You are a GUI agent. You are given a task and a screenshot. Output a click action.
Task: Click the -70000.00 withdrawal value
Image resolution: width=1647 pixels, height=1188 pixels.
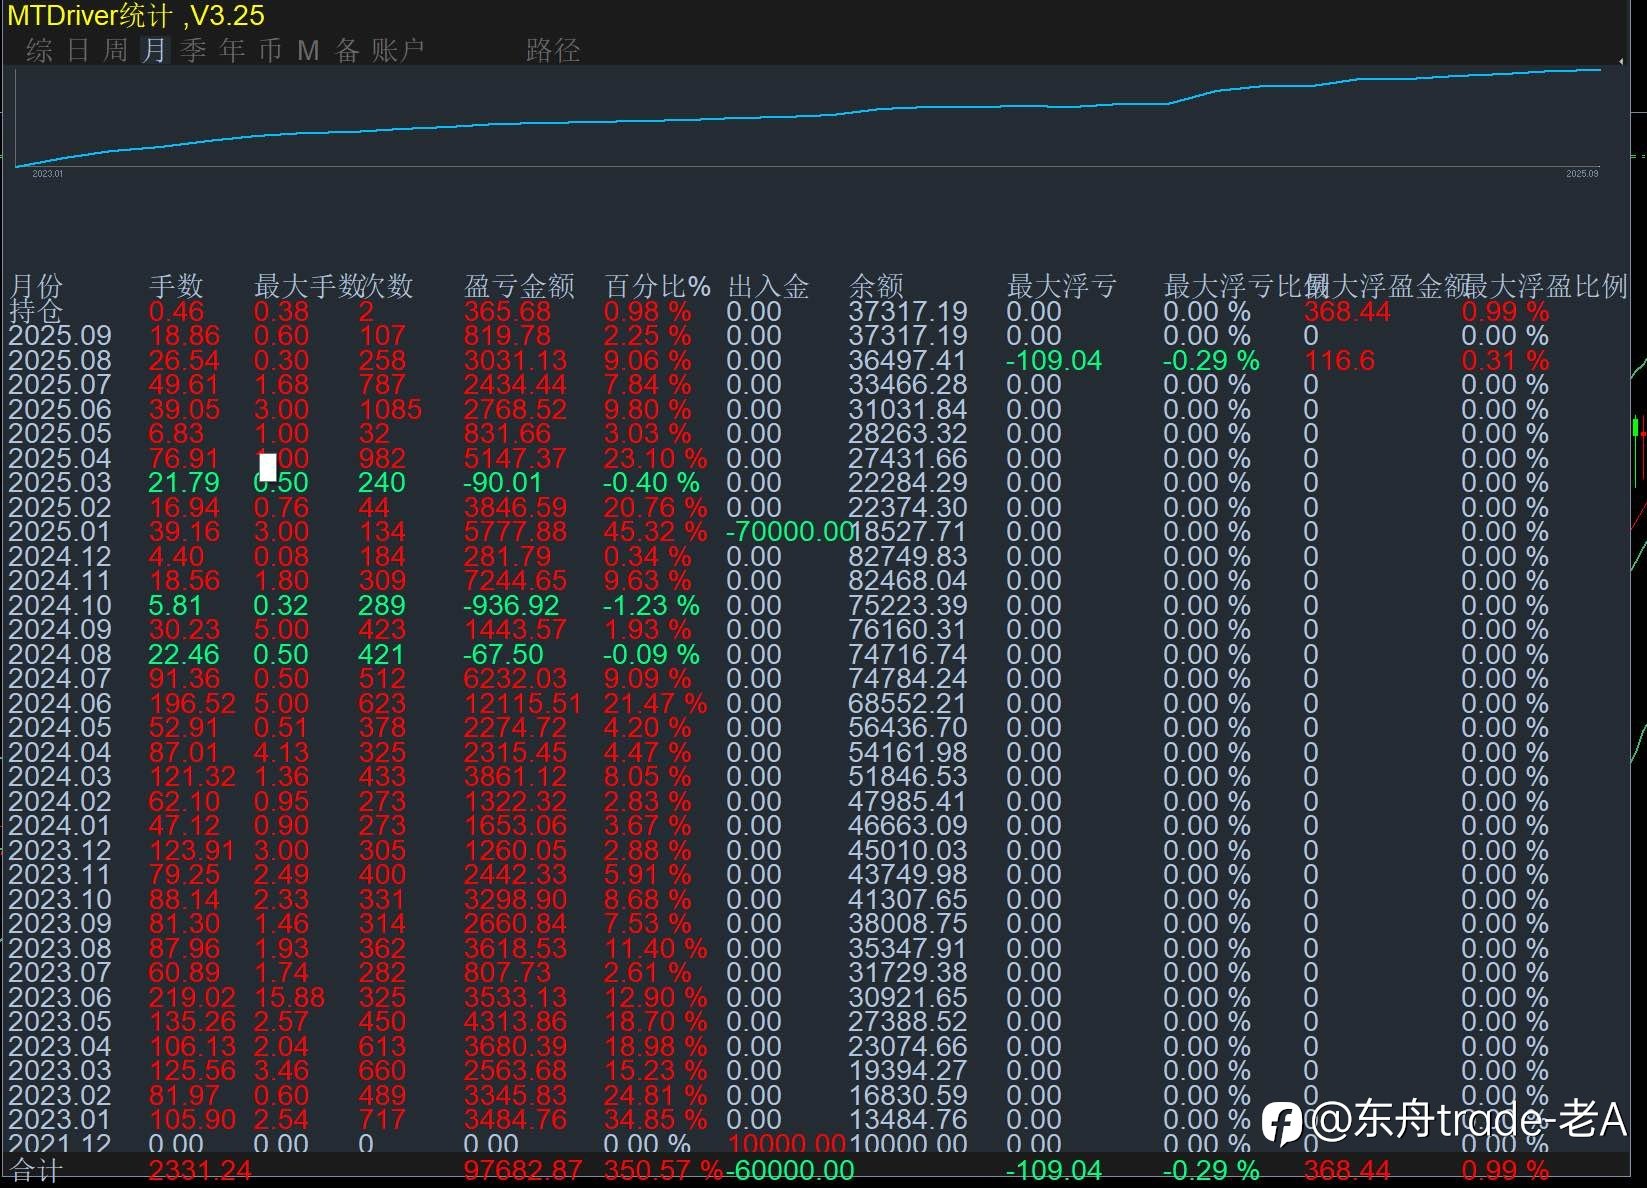[x=788, y=532]
